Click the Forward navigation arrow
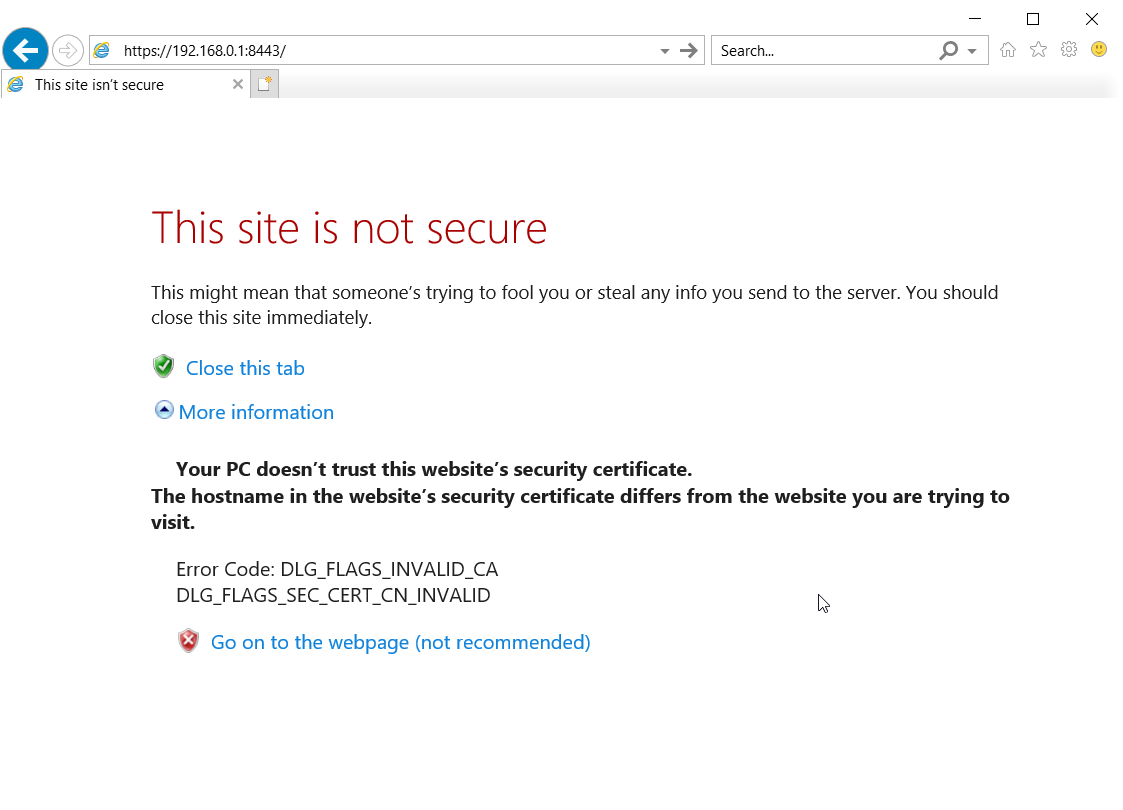 67,50
